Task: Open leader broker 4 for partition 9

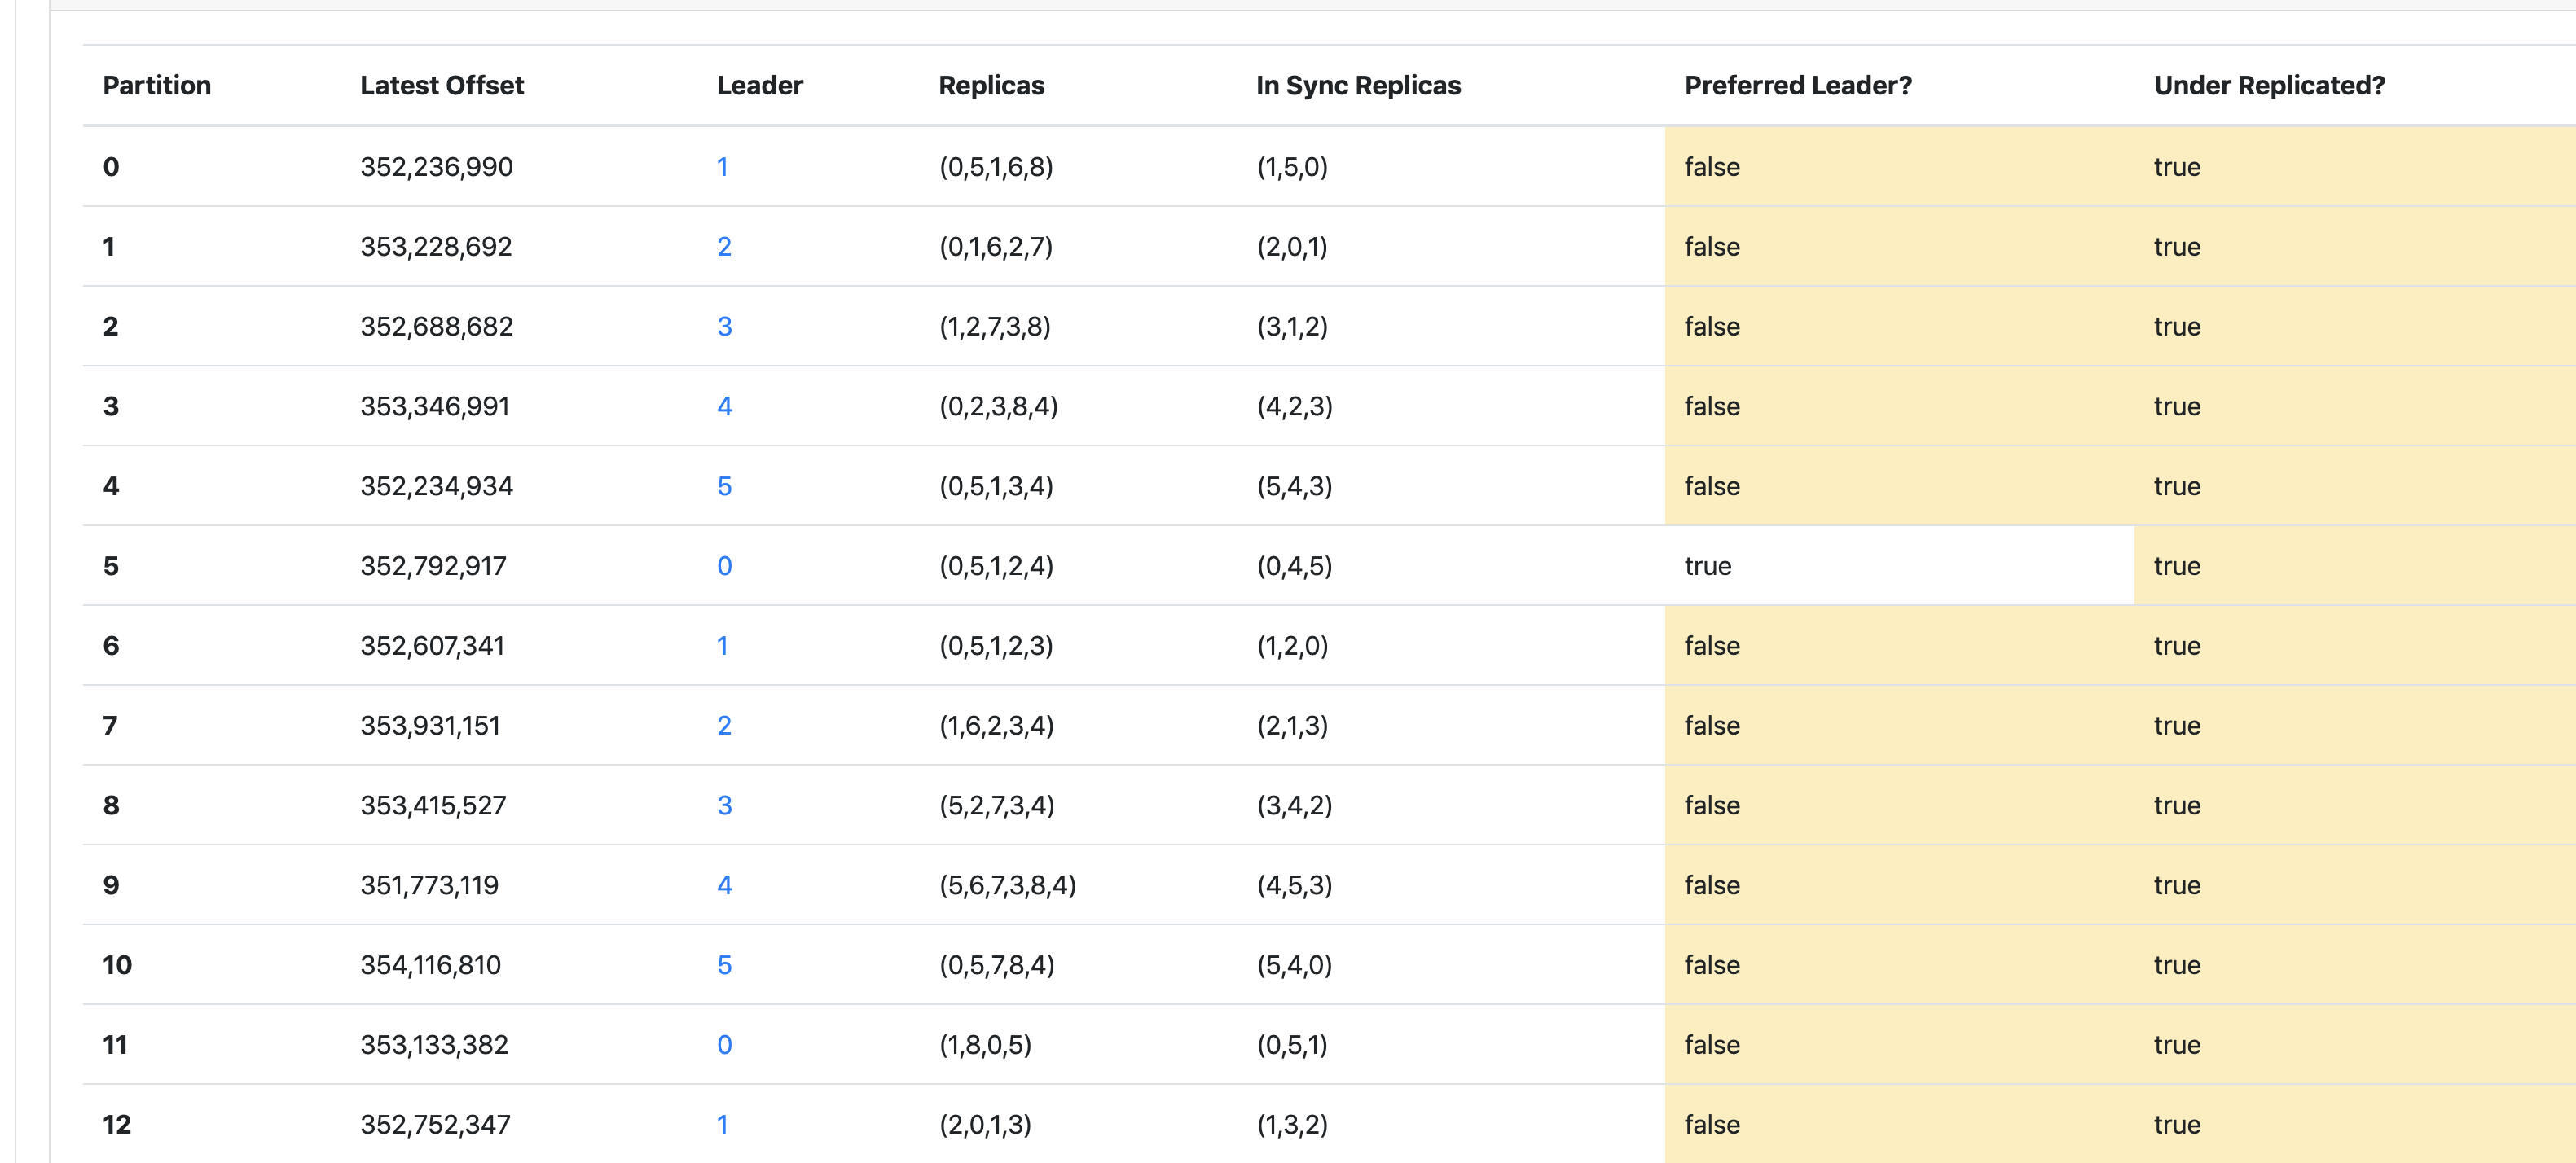Action: [x=724, y=886]
